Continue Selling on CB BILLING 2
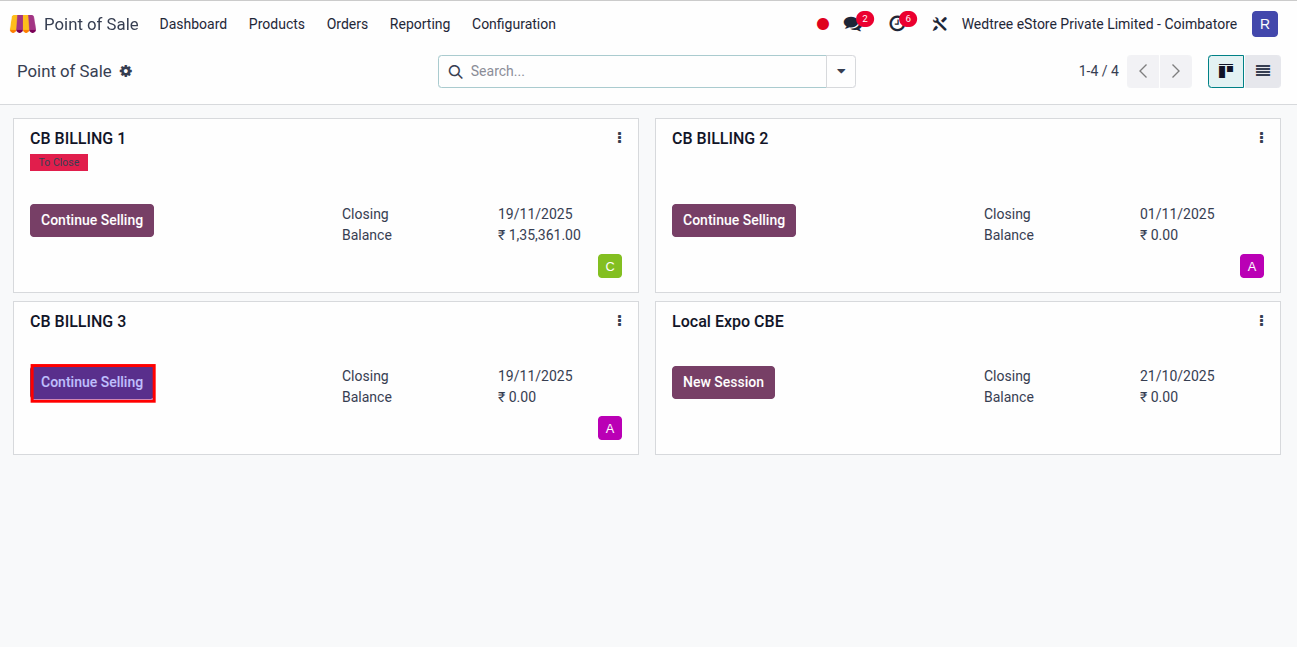The height and width of the screenshot is (647, 1297). (734, 220)
